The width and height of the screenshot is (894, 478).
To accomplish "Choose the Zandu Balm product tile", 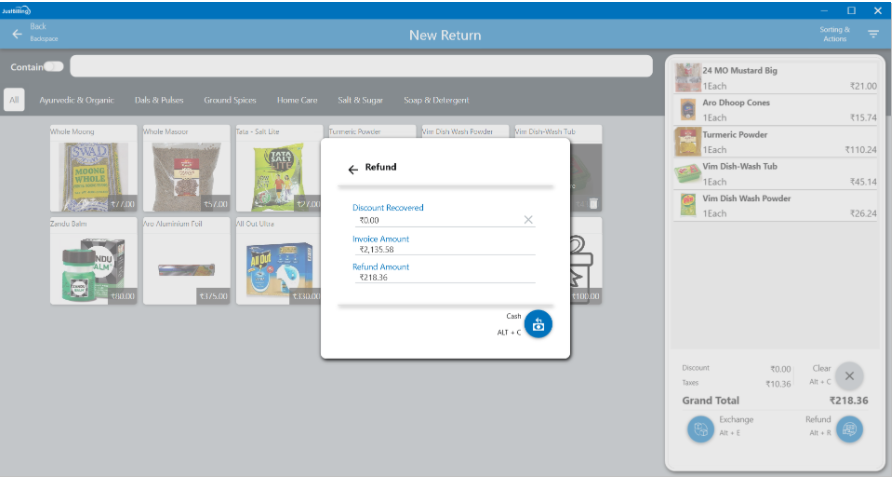I will click(92, 261).
